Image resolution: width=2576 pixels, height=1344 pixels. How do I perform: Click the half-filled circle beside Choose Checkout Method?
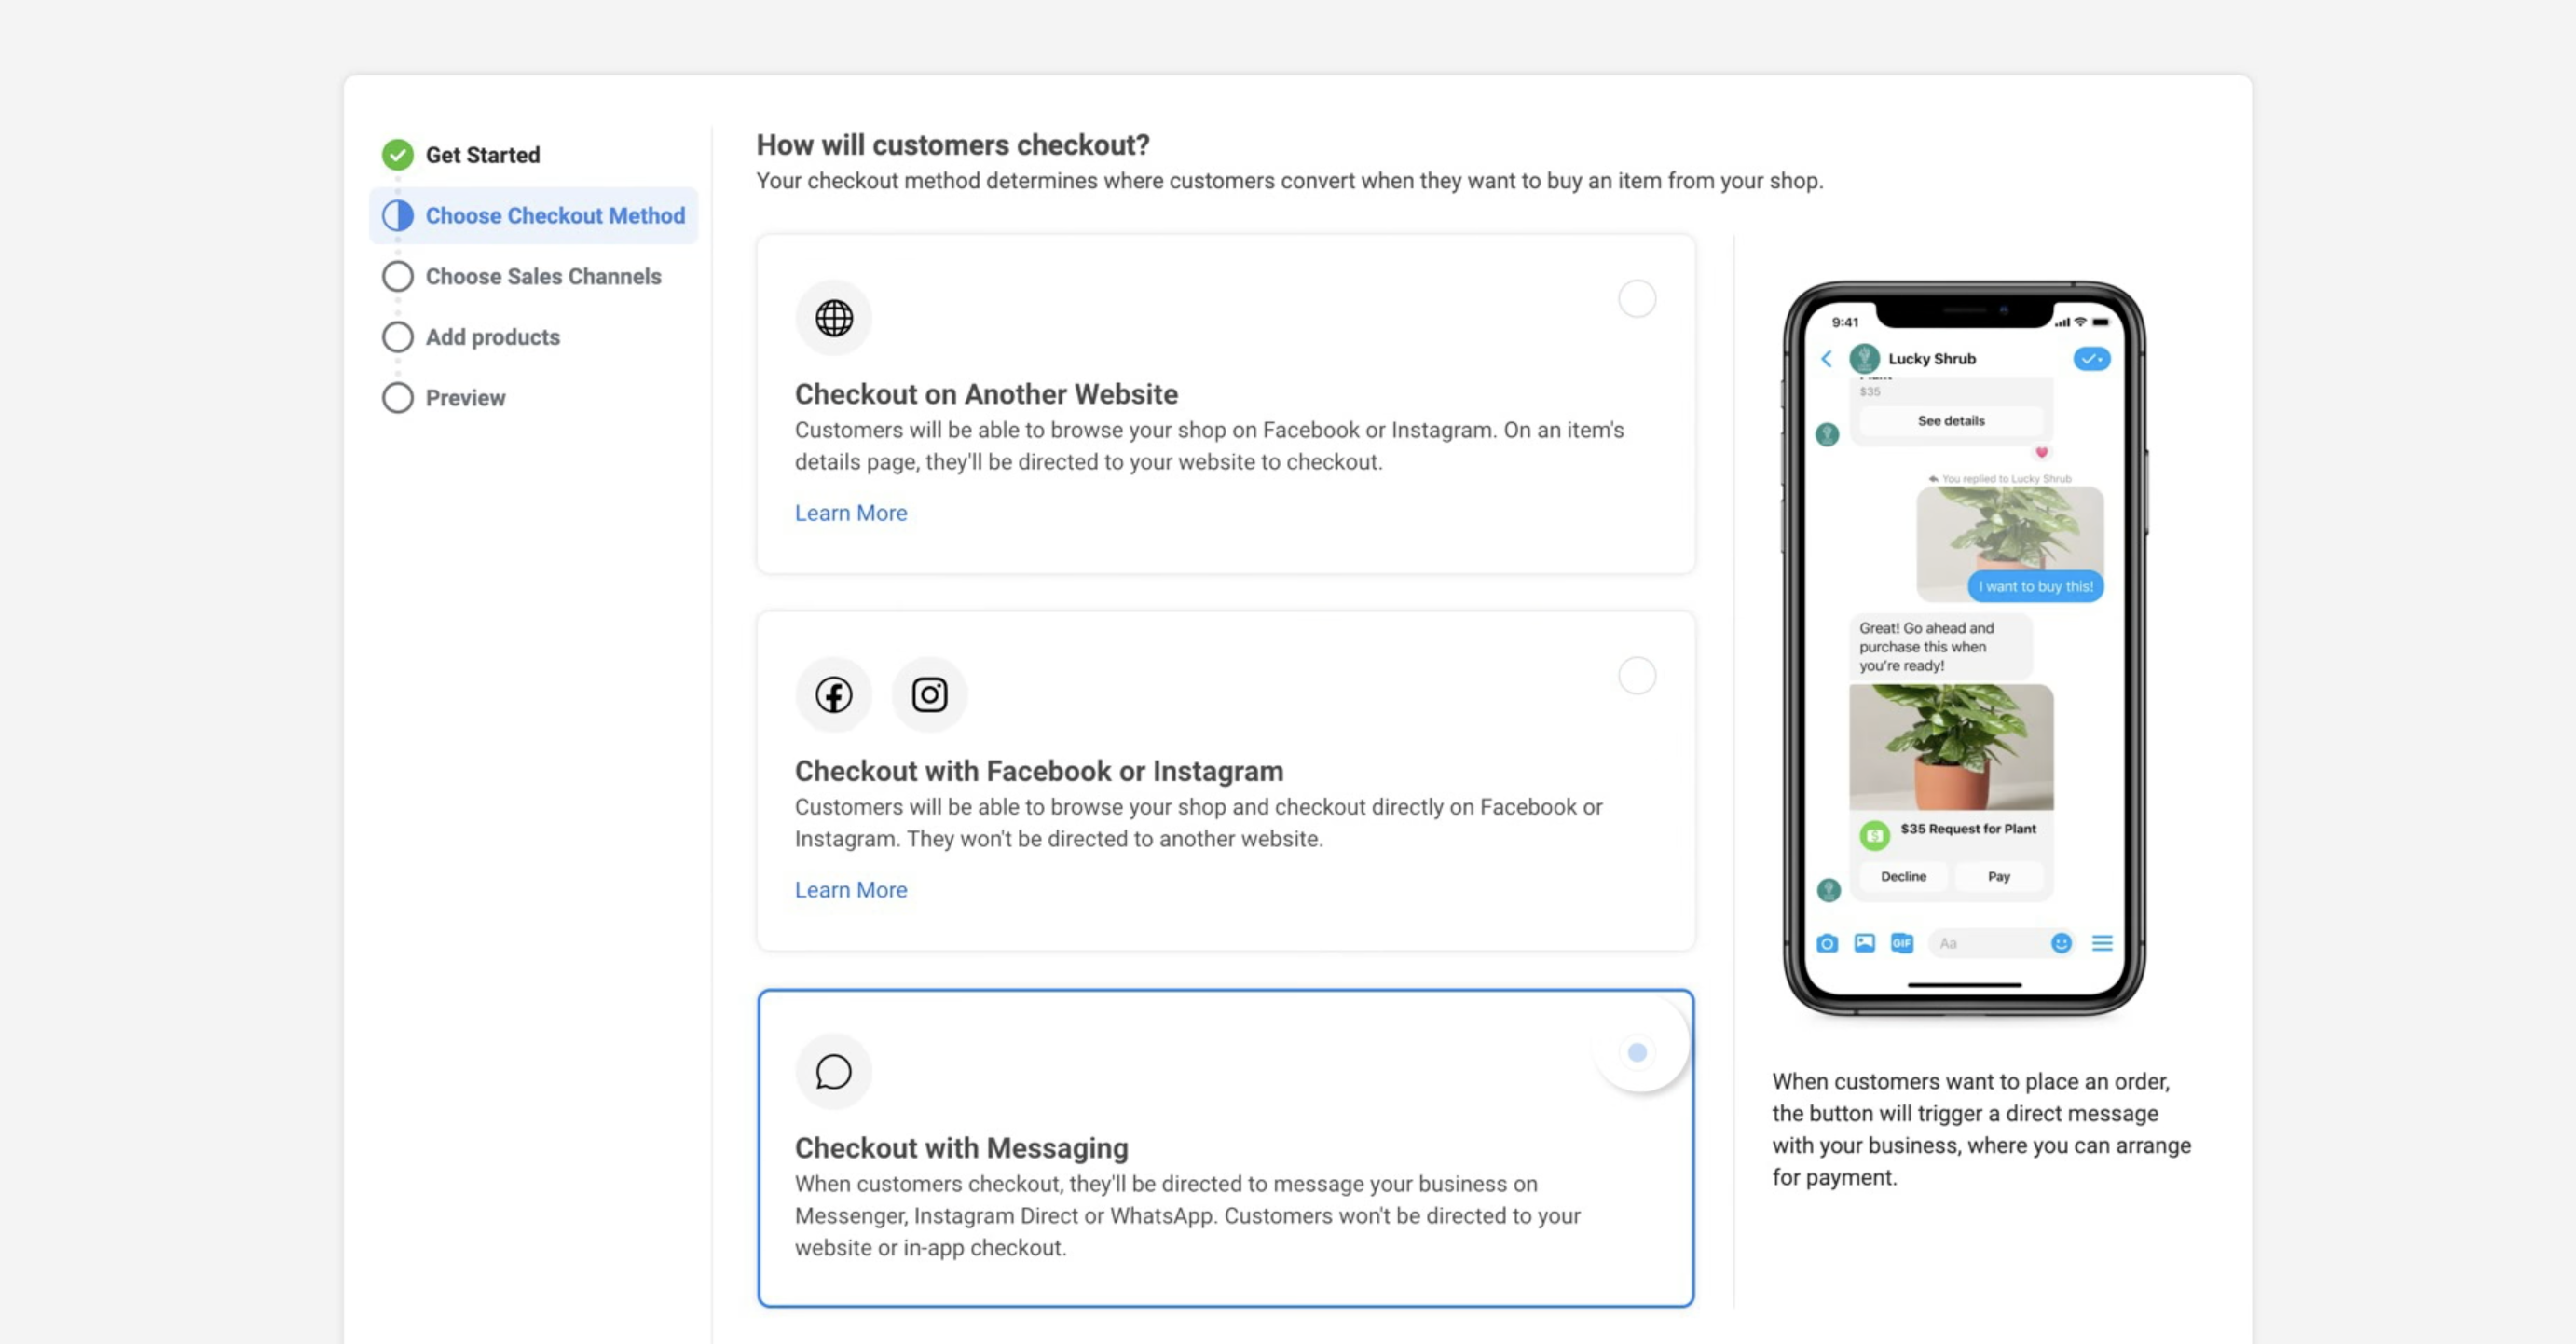pyautogui.click(x=397, y=216)
